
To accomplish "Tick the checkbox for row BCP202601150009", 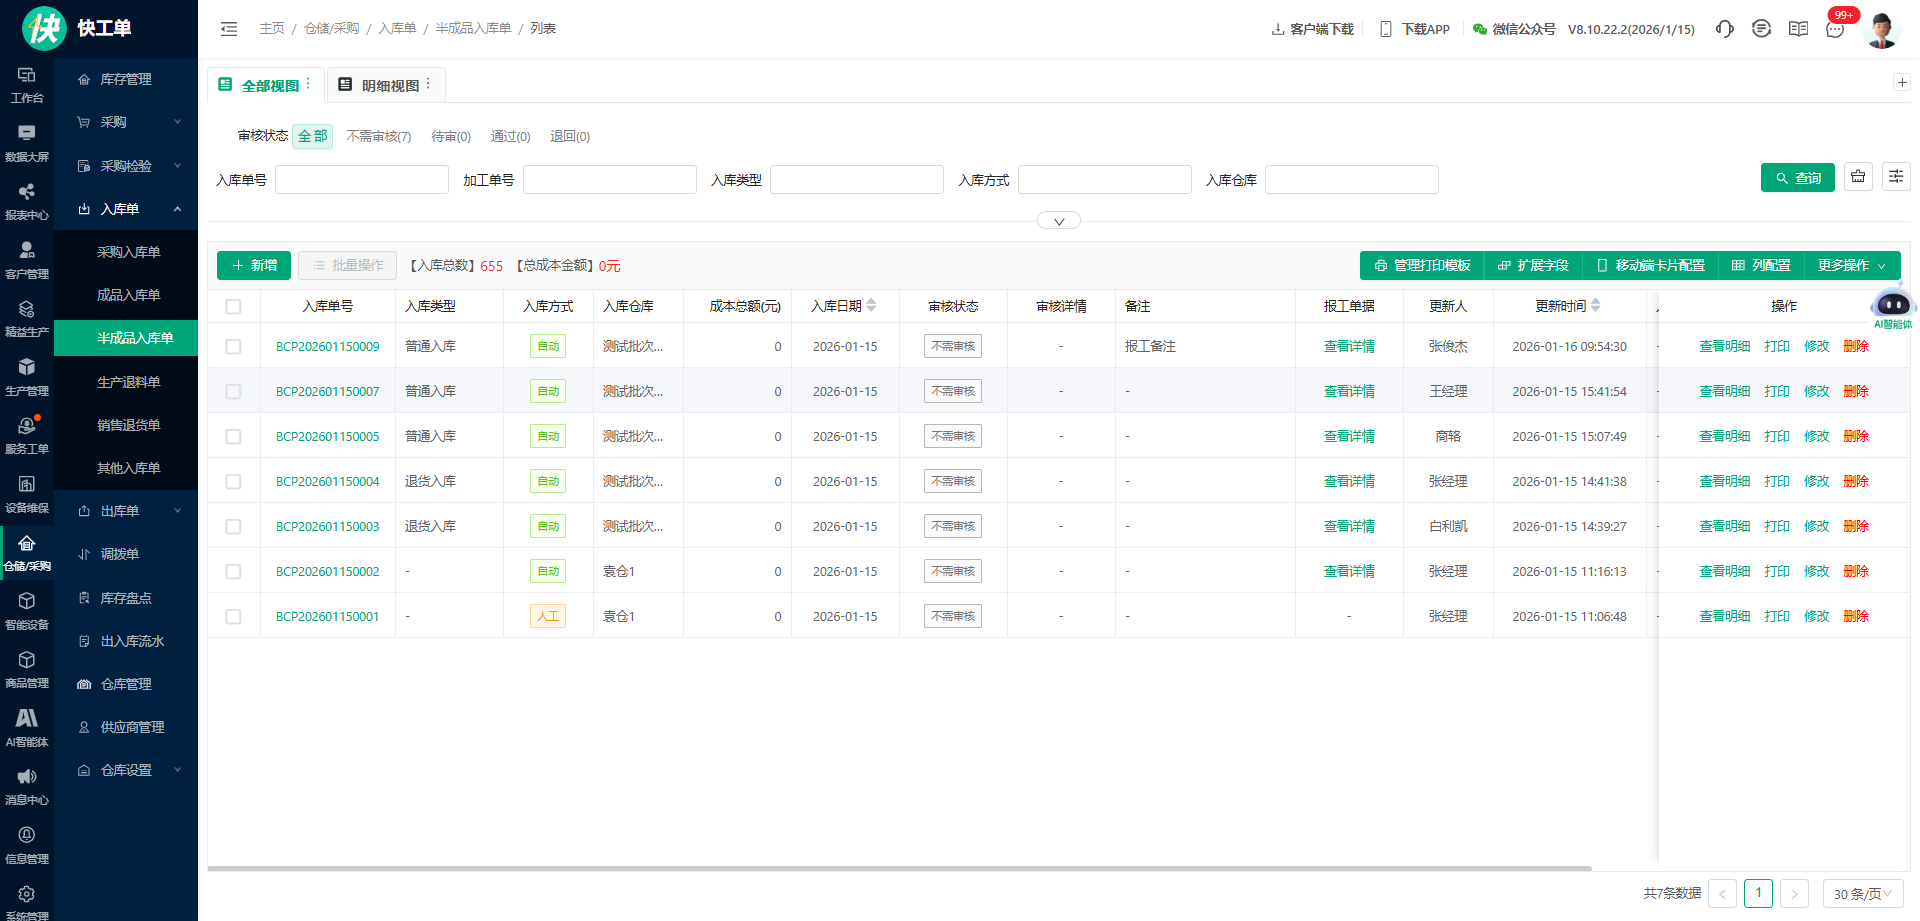I will pos(233,346).
